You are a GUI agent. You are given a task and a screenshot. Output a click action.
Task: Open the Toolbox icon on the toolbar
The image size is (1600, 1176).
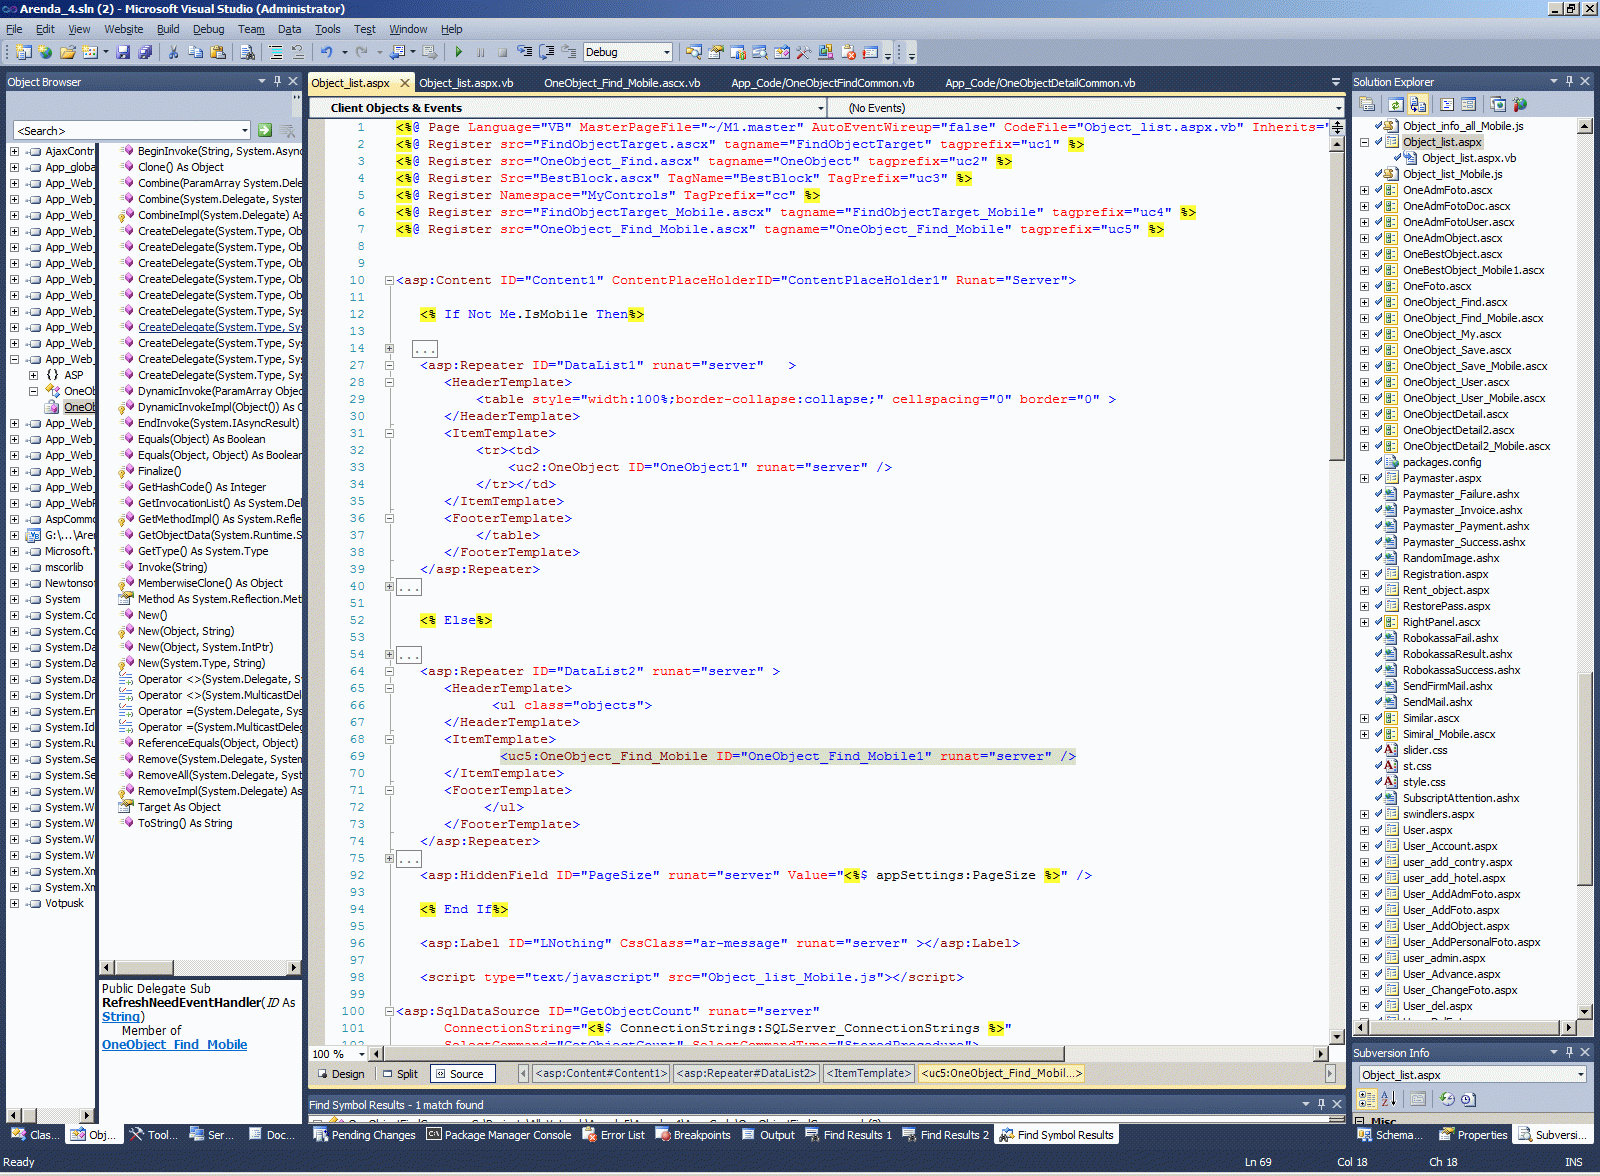coord(803,52)
